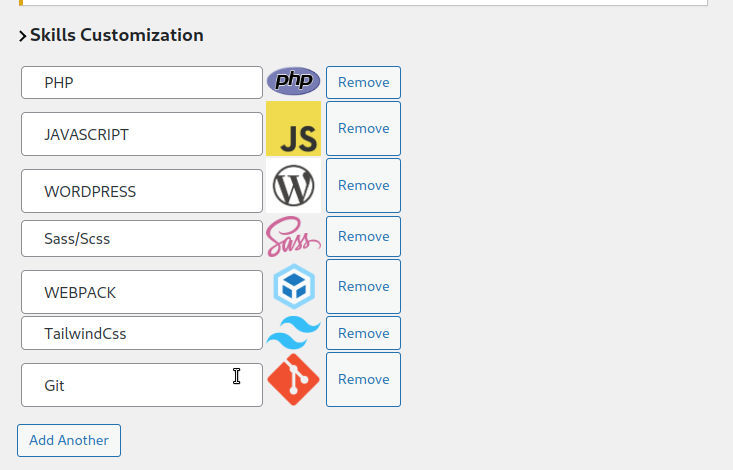
Task: Click the WordPress logo icon
Action: [294, 186]
